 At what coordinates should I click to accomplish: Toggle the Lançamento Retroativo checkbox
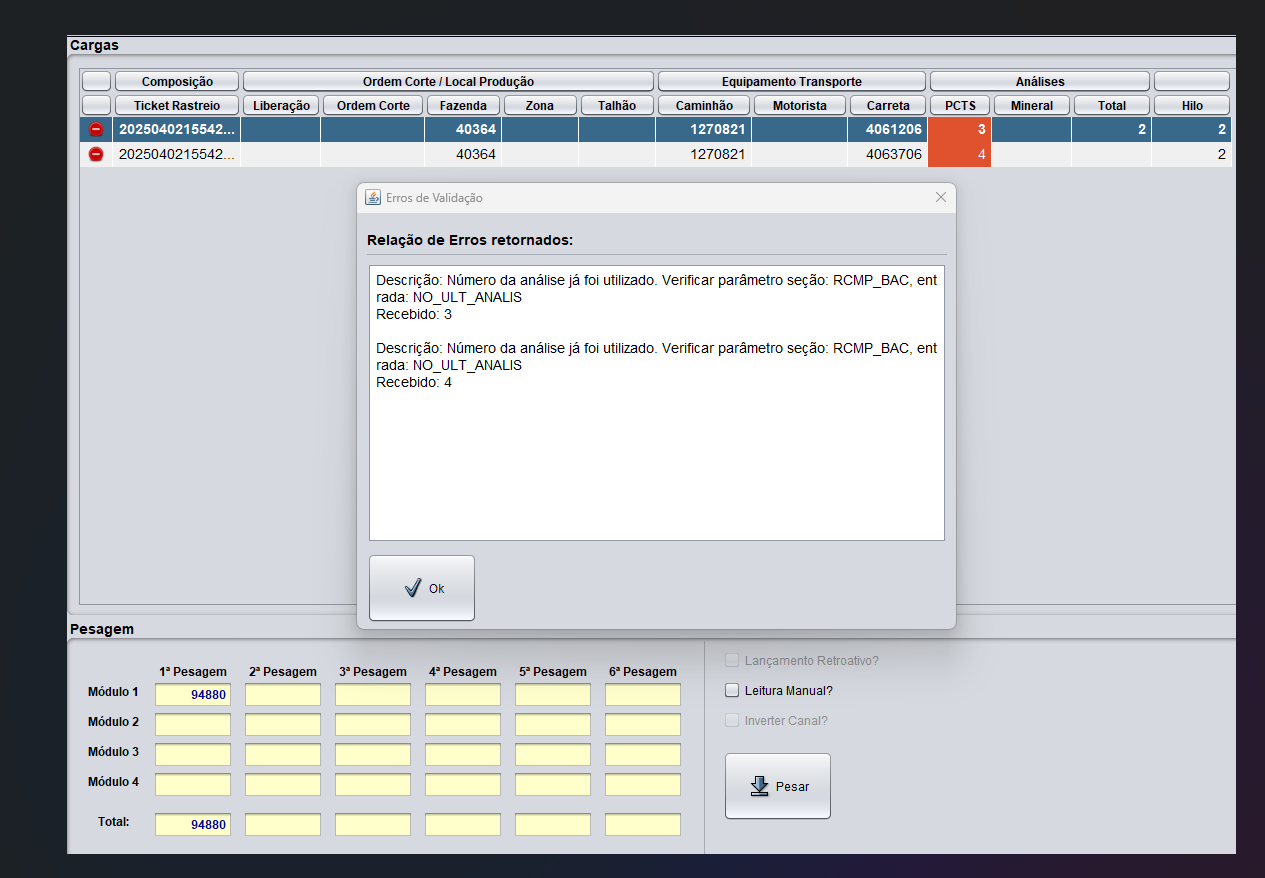pyautogui.click(x=732, y=660)
